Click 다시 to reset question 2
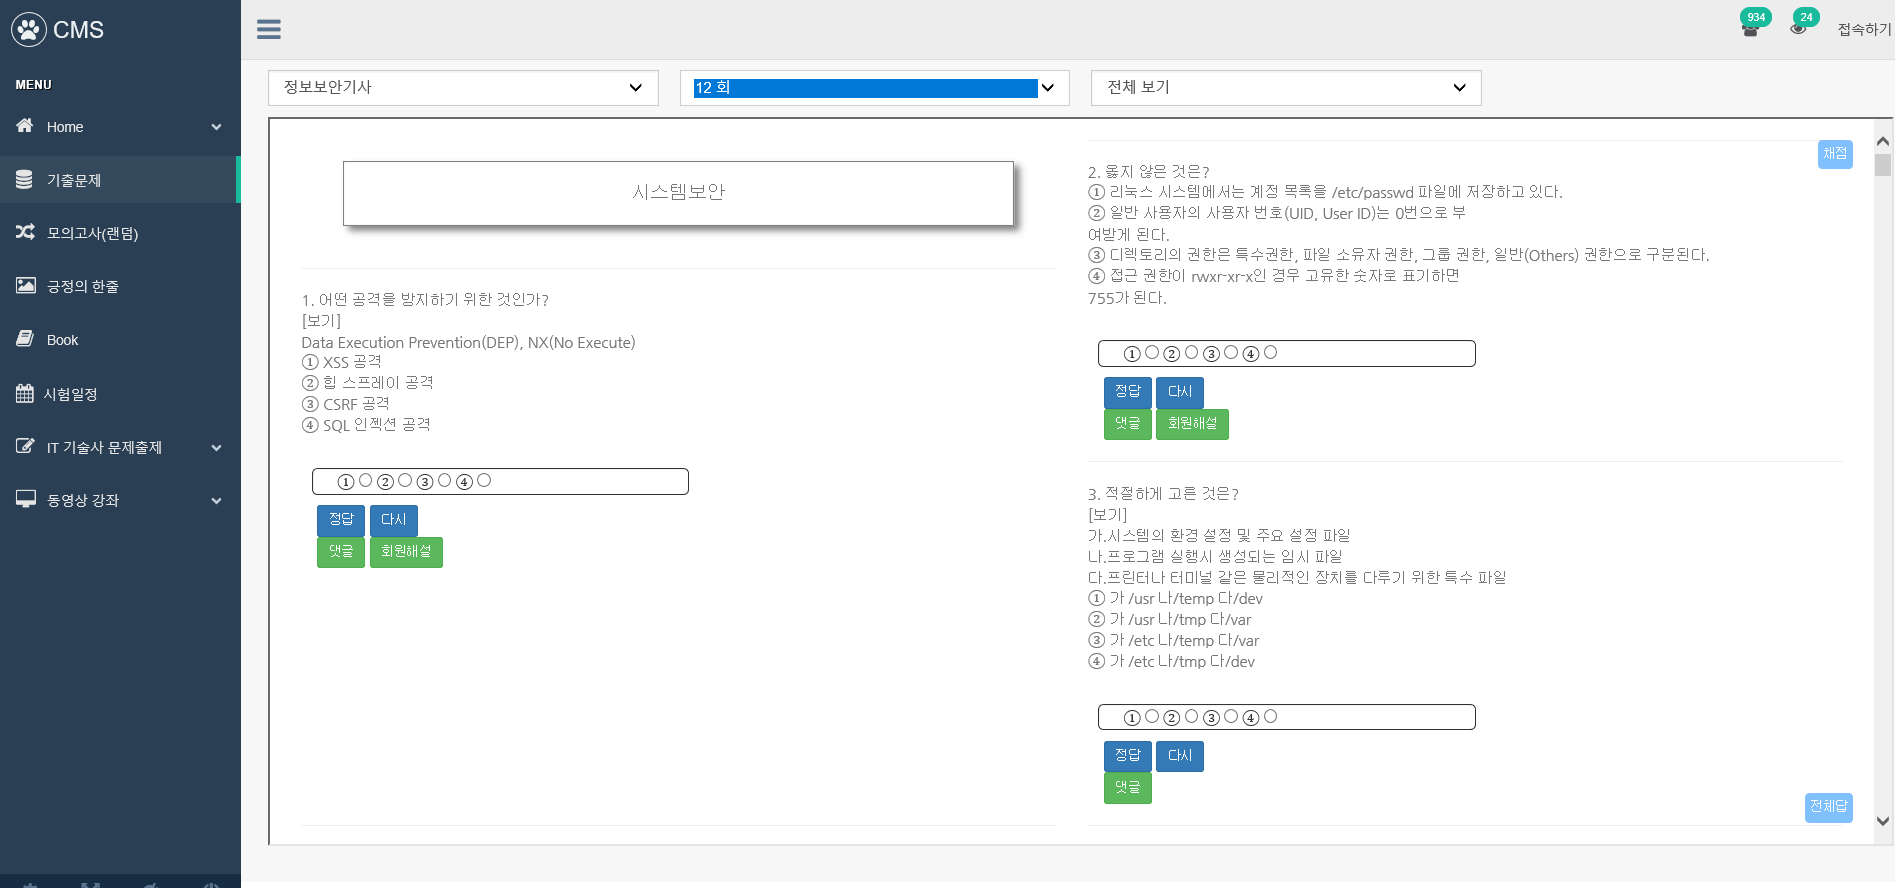This screenshot has height=888, width=1895. point(1180,392)
